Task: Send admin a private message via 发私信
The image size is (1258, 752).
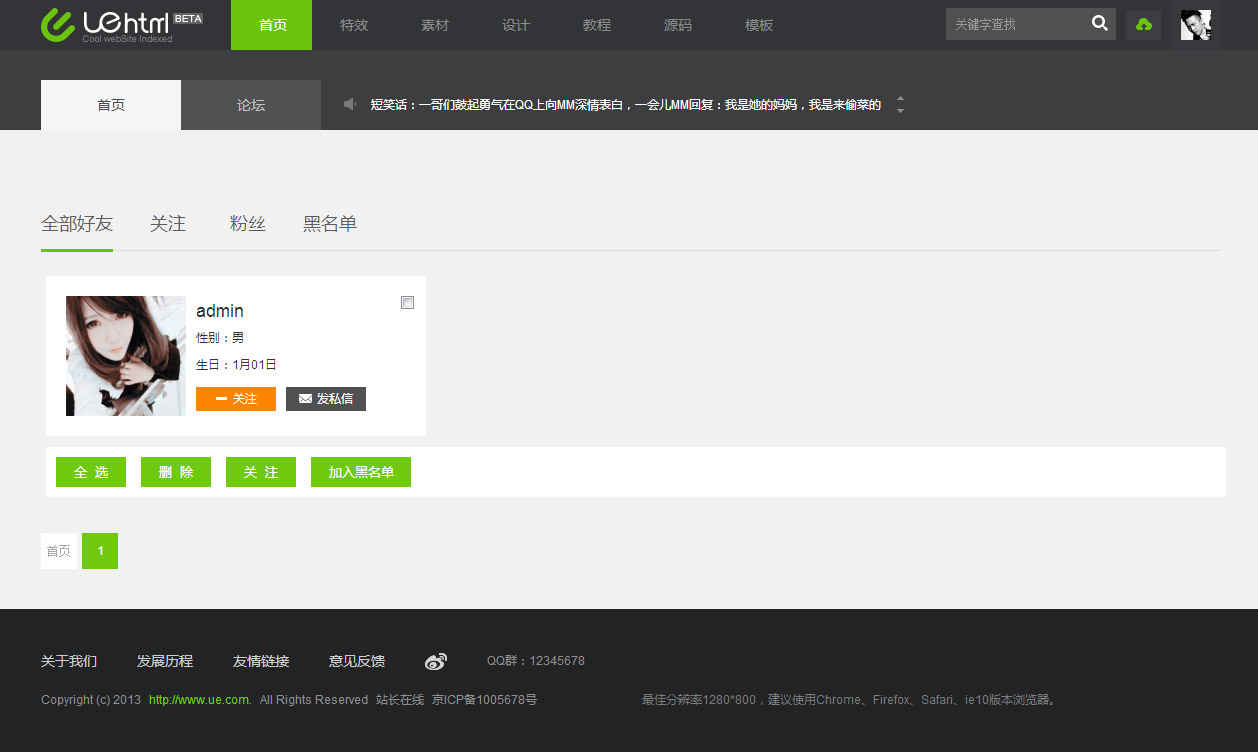Action: click(x=326, y=399)
